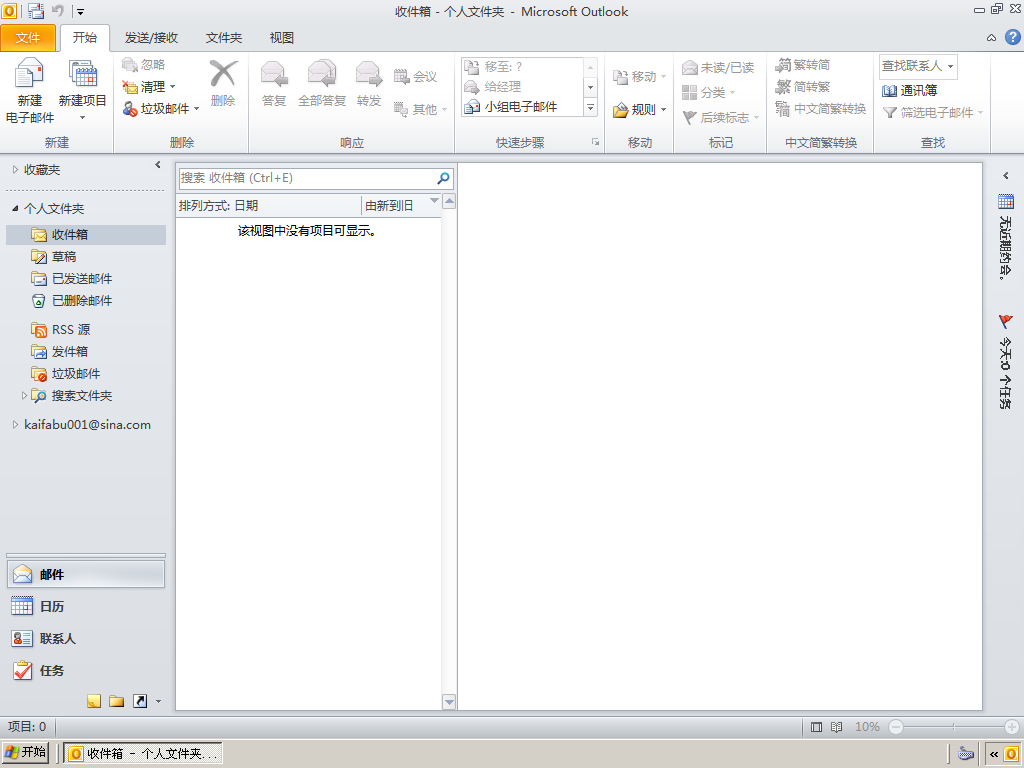Click the red flag tasks icon

[x=1006, y=322]
